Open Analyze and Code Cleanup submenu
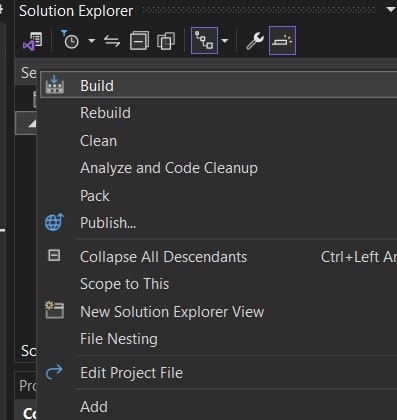Screen dimensions: 397x420 coord(169,168)
